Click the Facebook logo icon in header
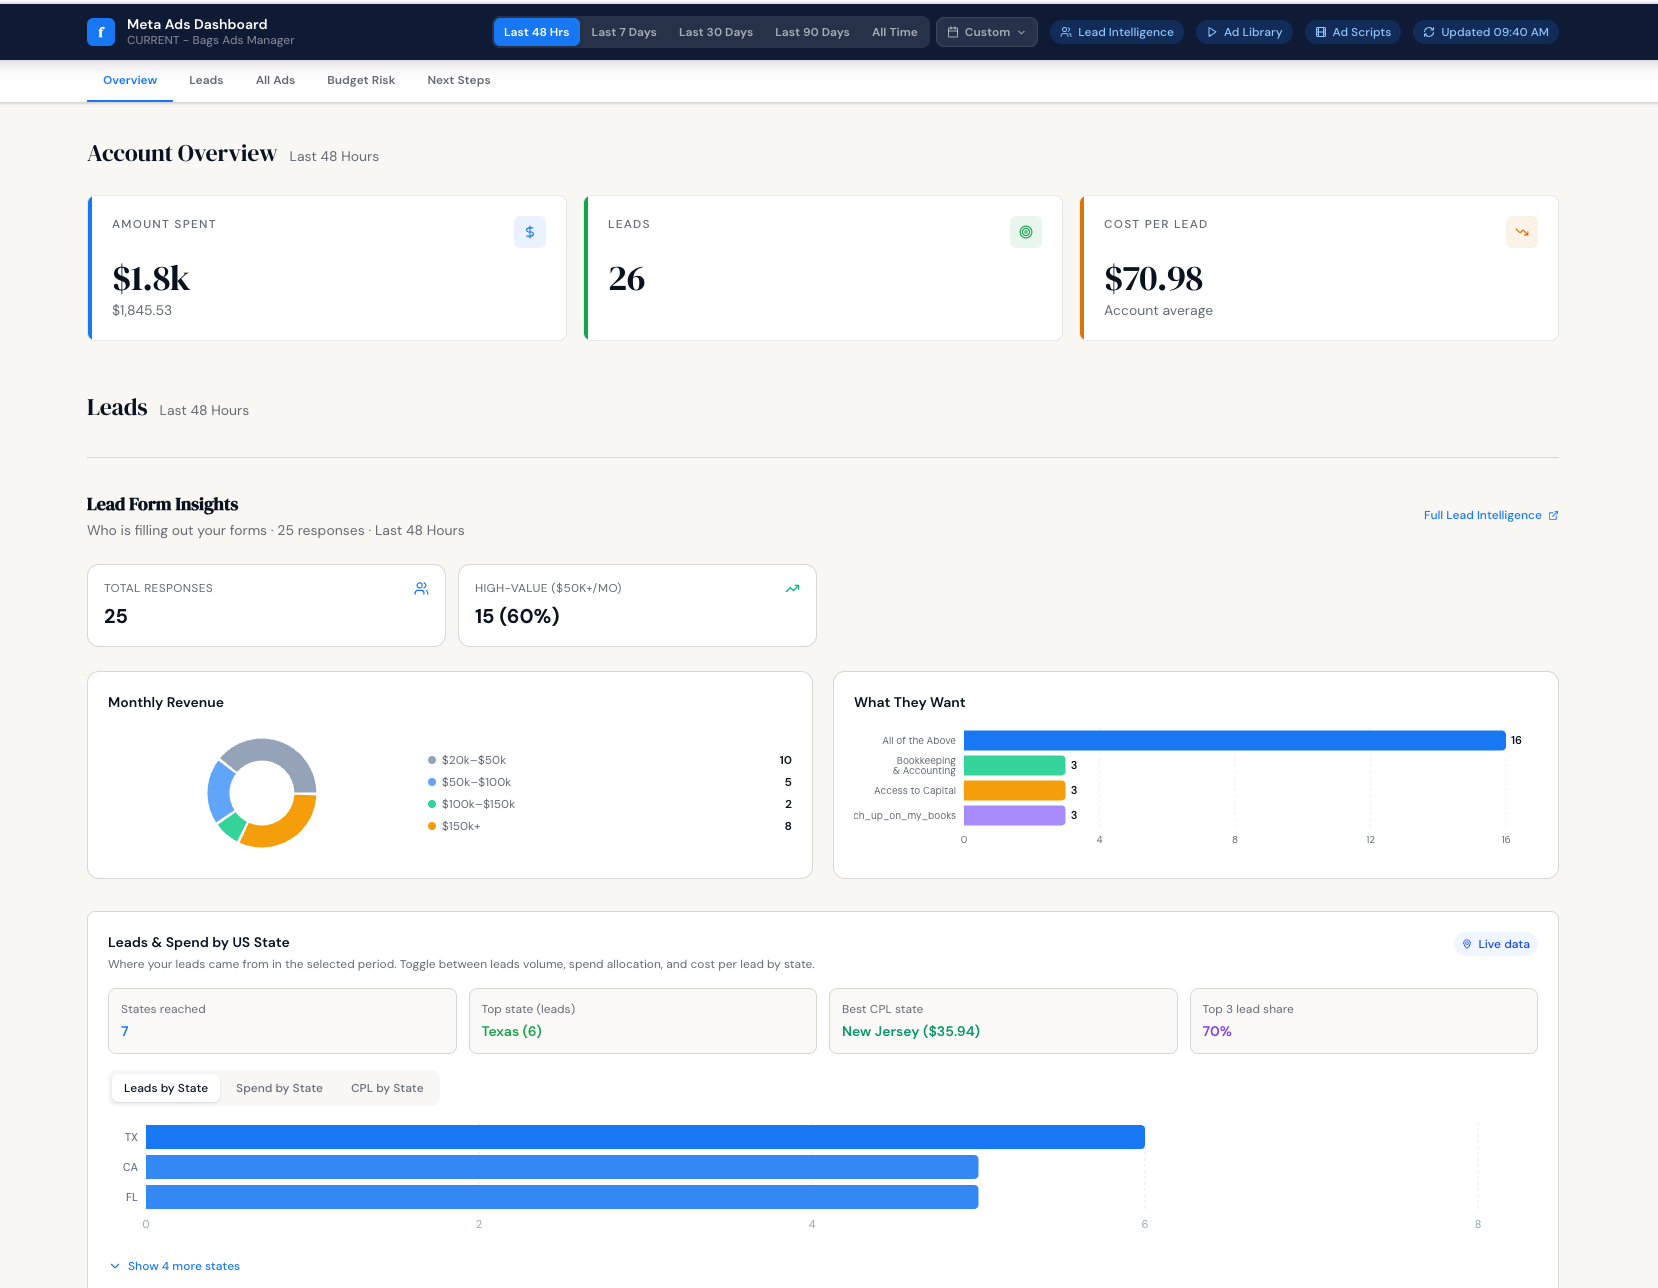1658x1288 pixels. (101, 32)
